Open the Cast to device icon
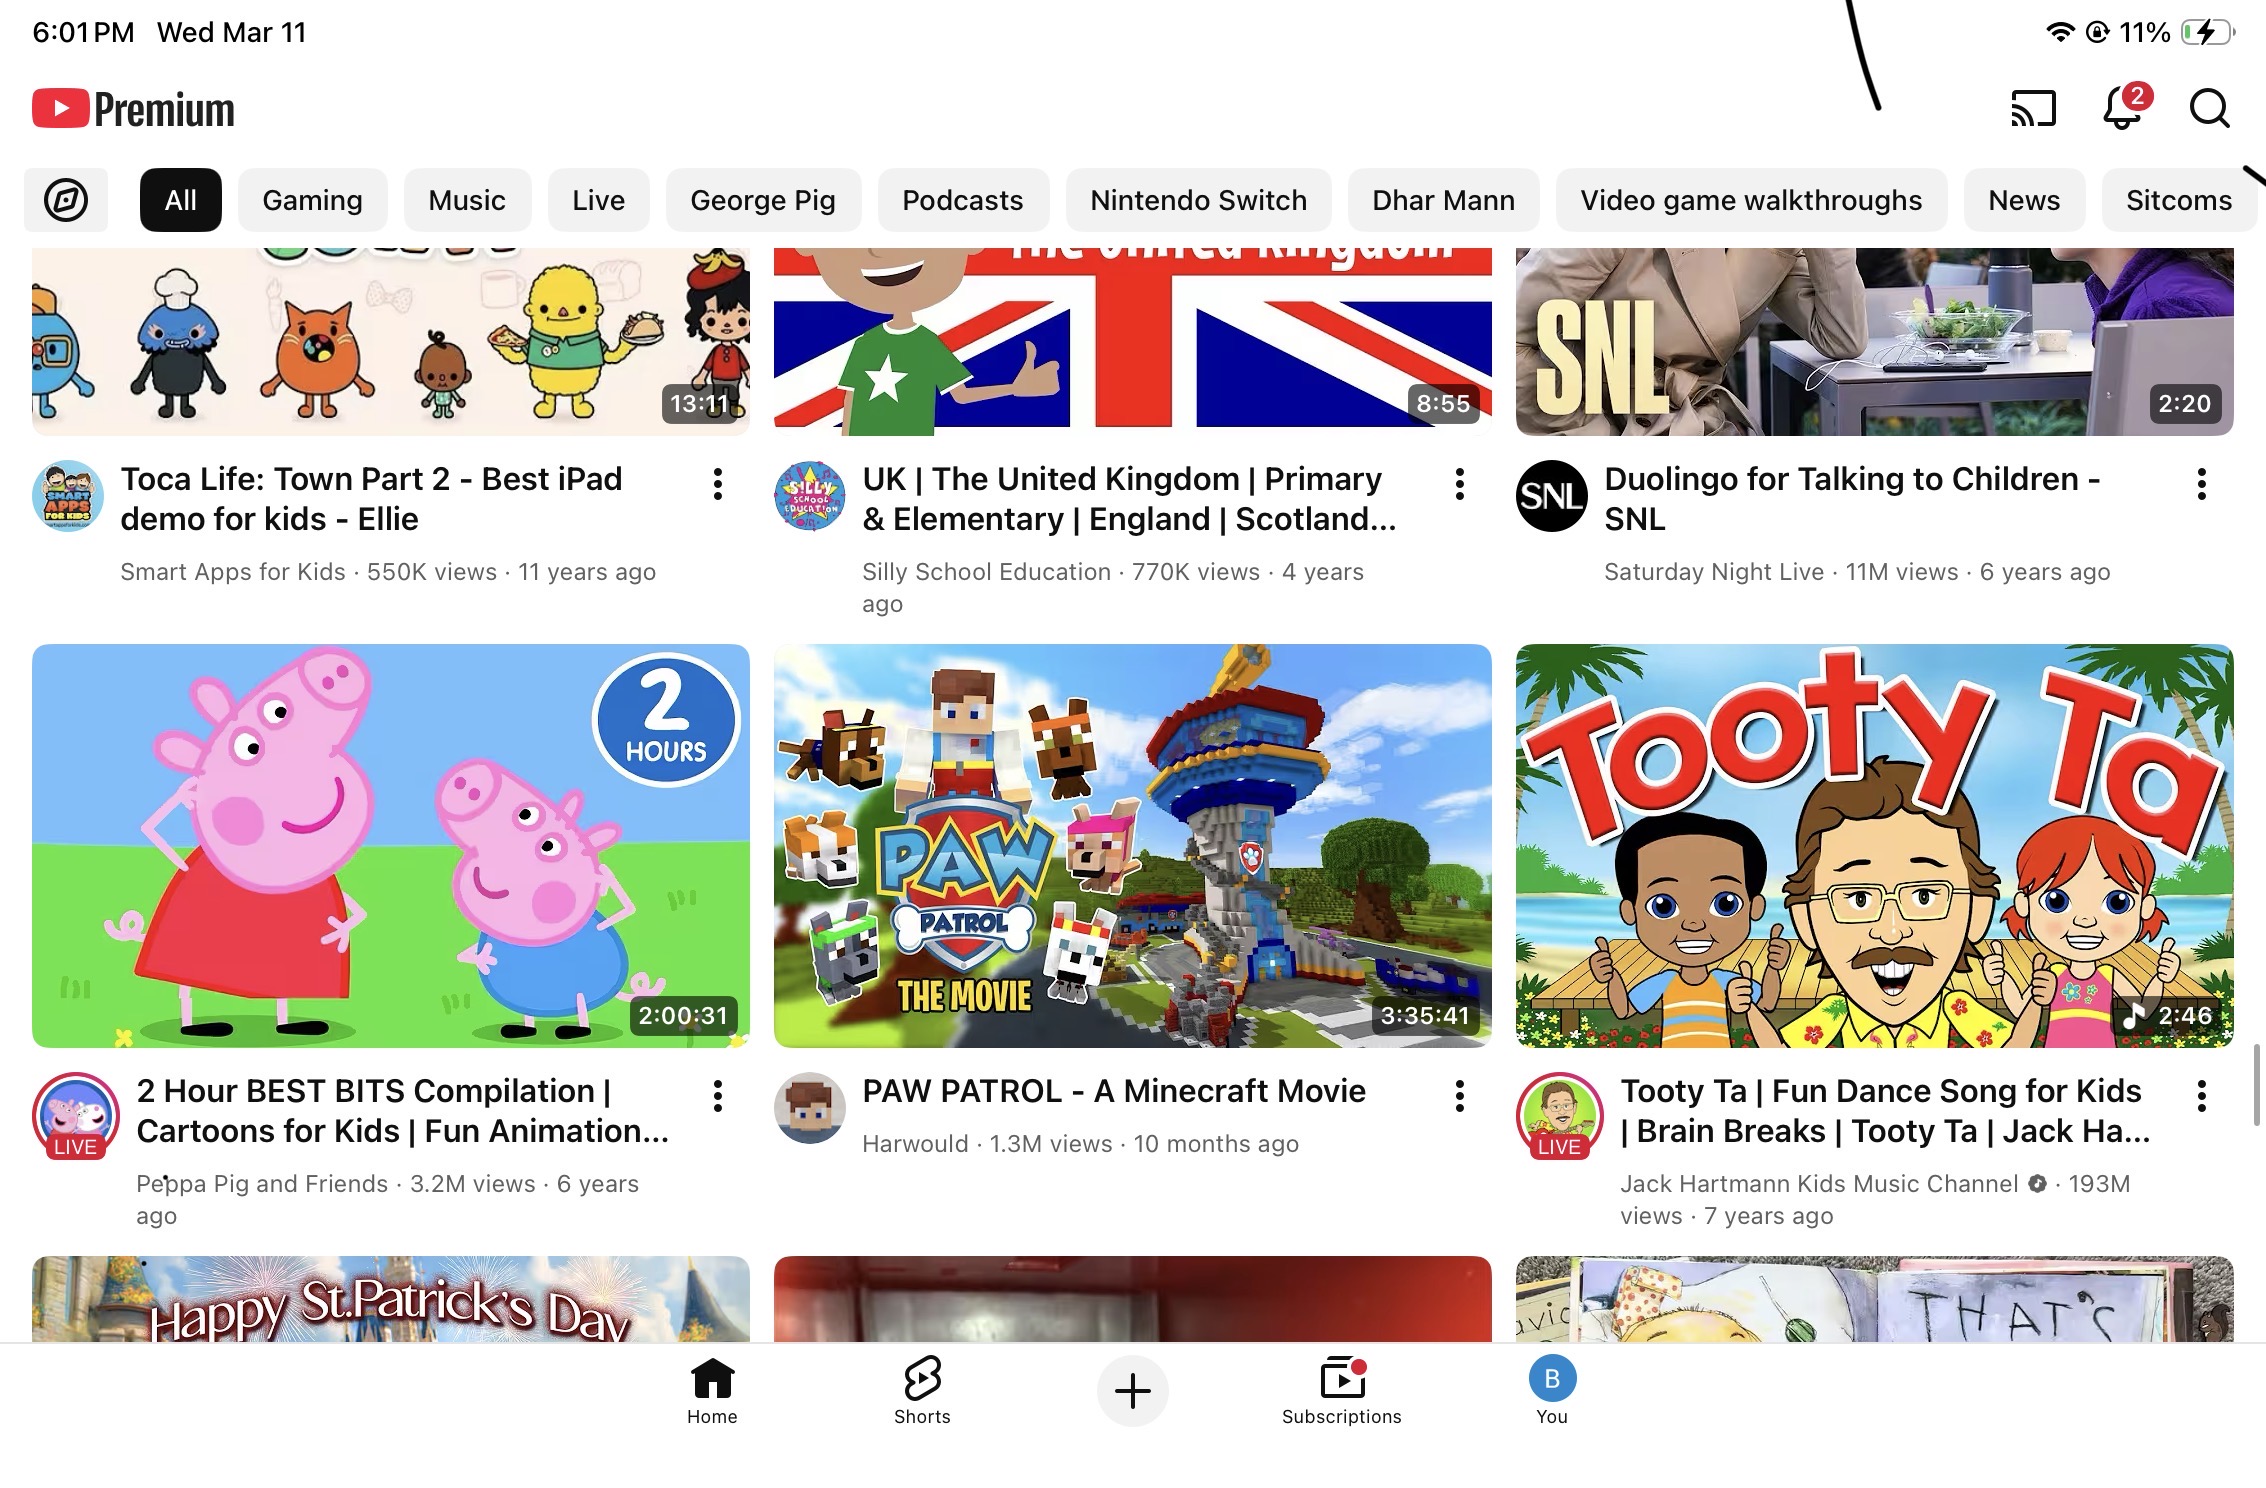2266x1488 pixels. (2033, 109)
